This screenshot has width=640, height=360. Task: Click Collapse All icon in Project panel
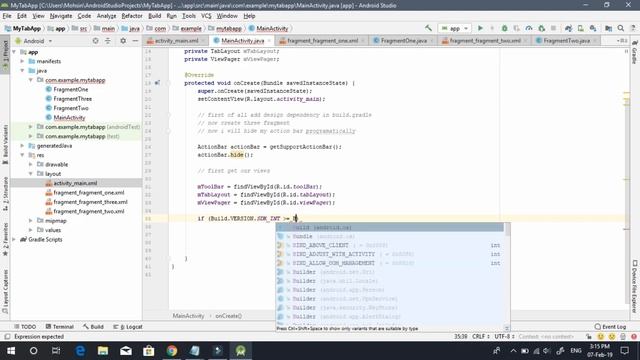click(108, 41)
